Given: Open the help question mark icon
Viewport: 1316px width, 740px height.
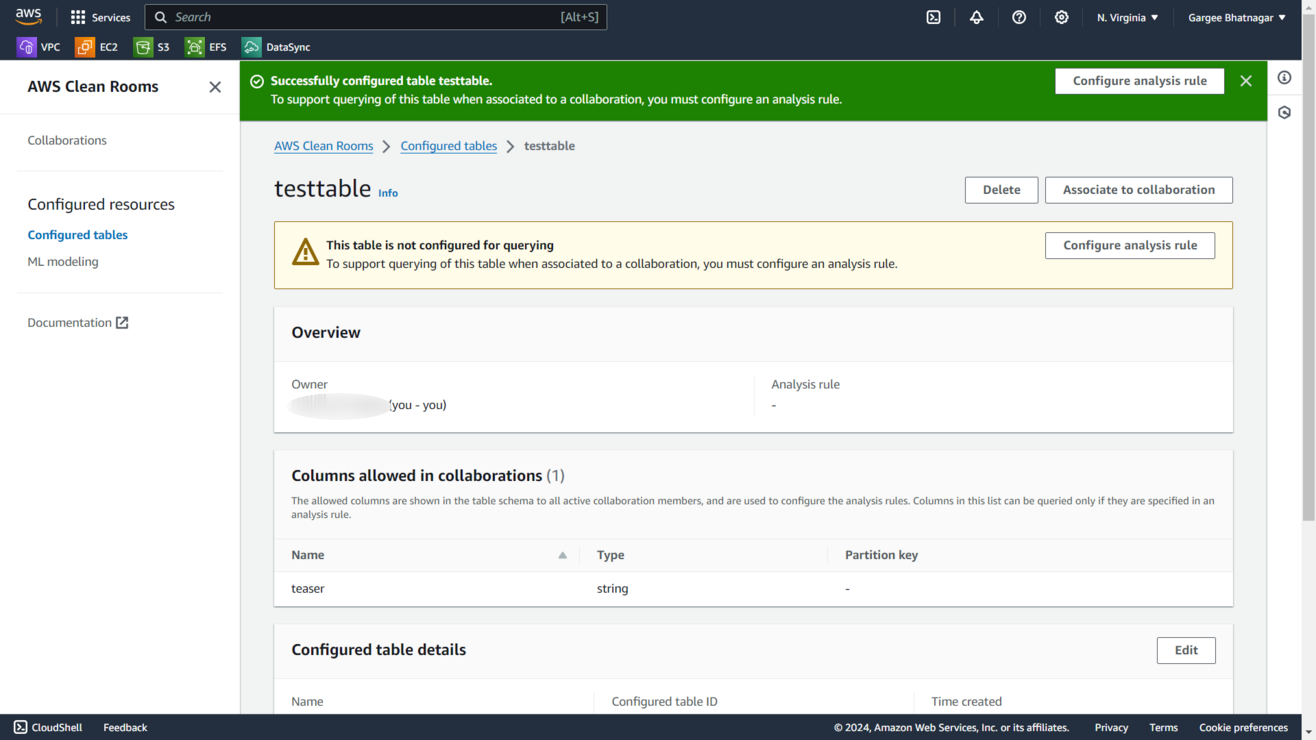Looking at the screenshot, I should (x=1019, y=17).
